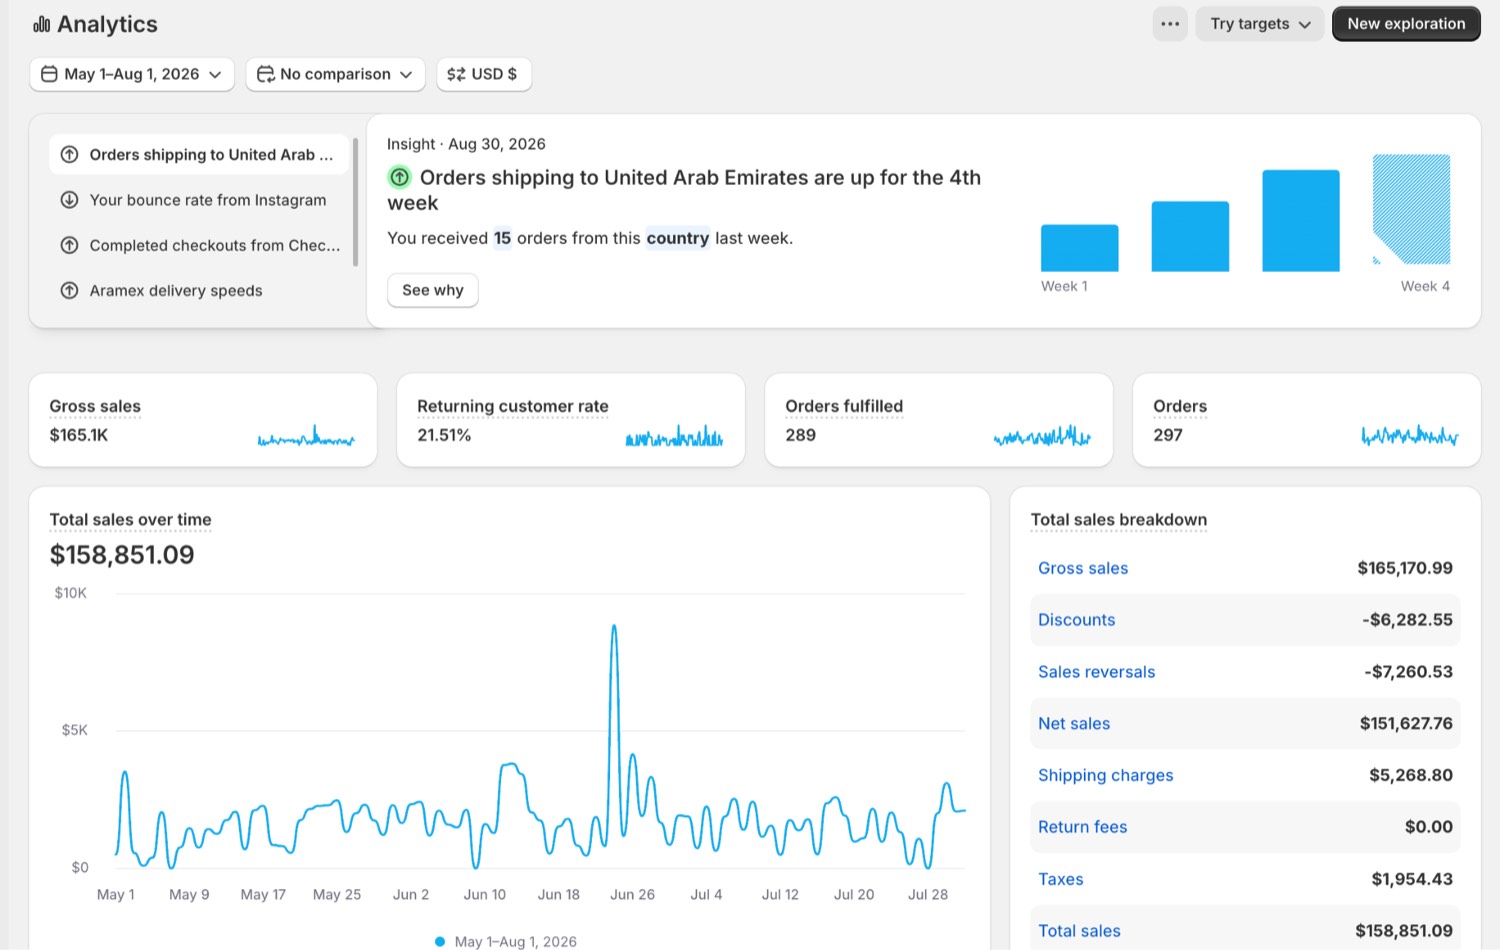This screenshot has width=1500, height=950.
Task: Click the Analytics bar chart icon
Action: click(x=41, y=24)
